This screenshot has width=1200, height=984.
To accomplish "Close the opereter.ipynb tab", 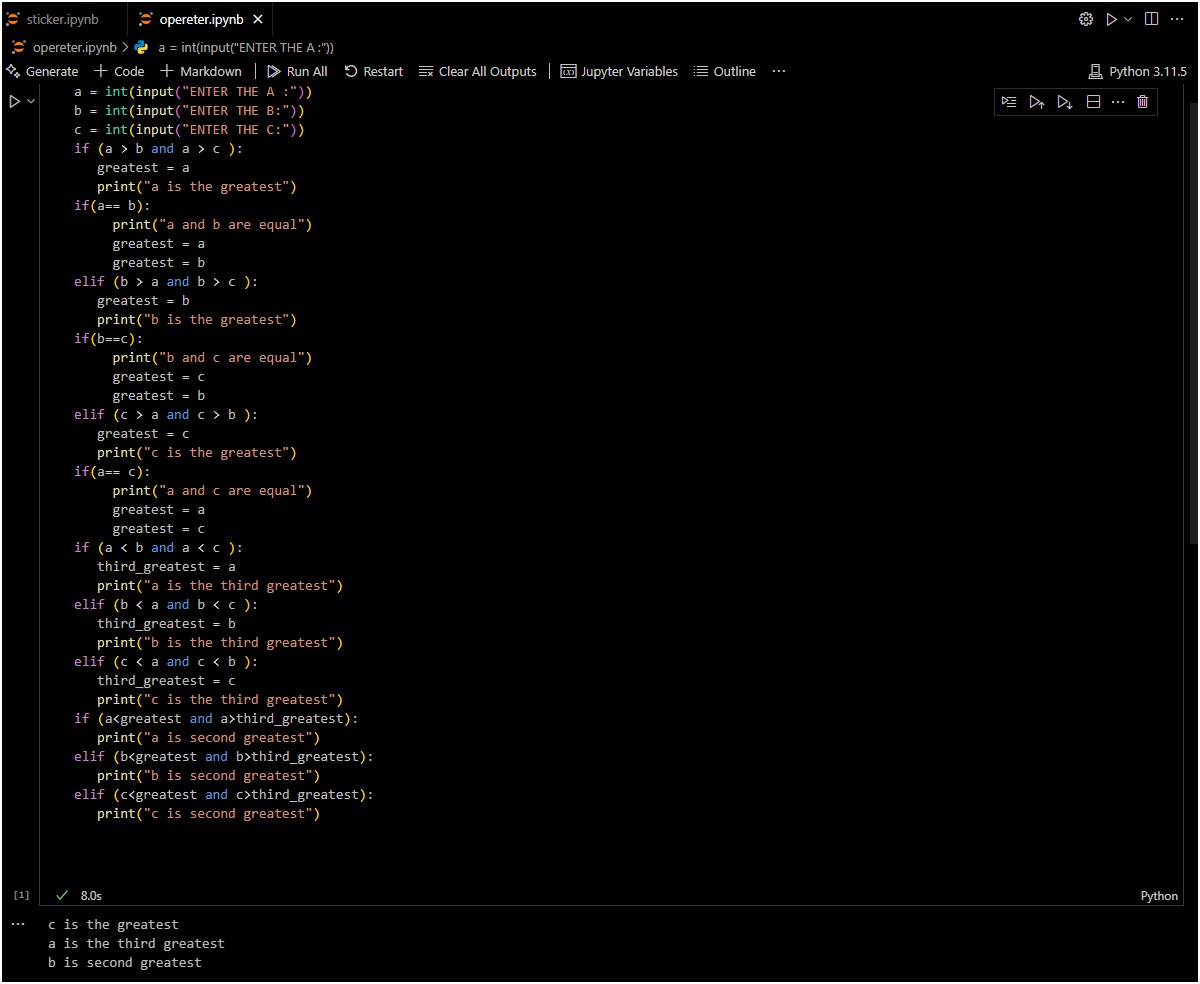I will pos(258,19).
